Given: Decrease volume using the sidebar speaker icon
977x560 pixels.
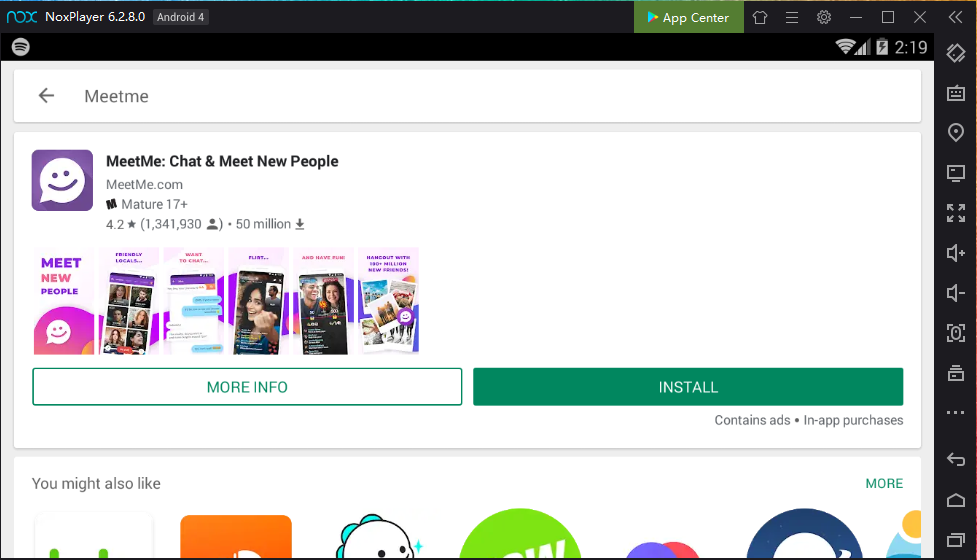Looking at the screenshot, I should point(956,293).
